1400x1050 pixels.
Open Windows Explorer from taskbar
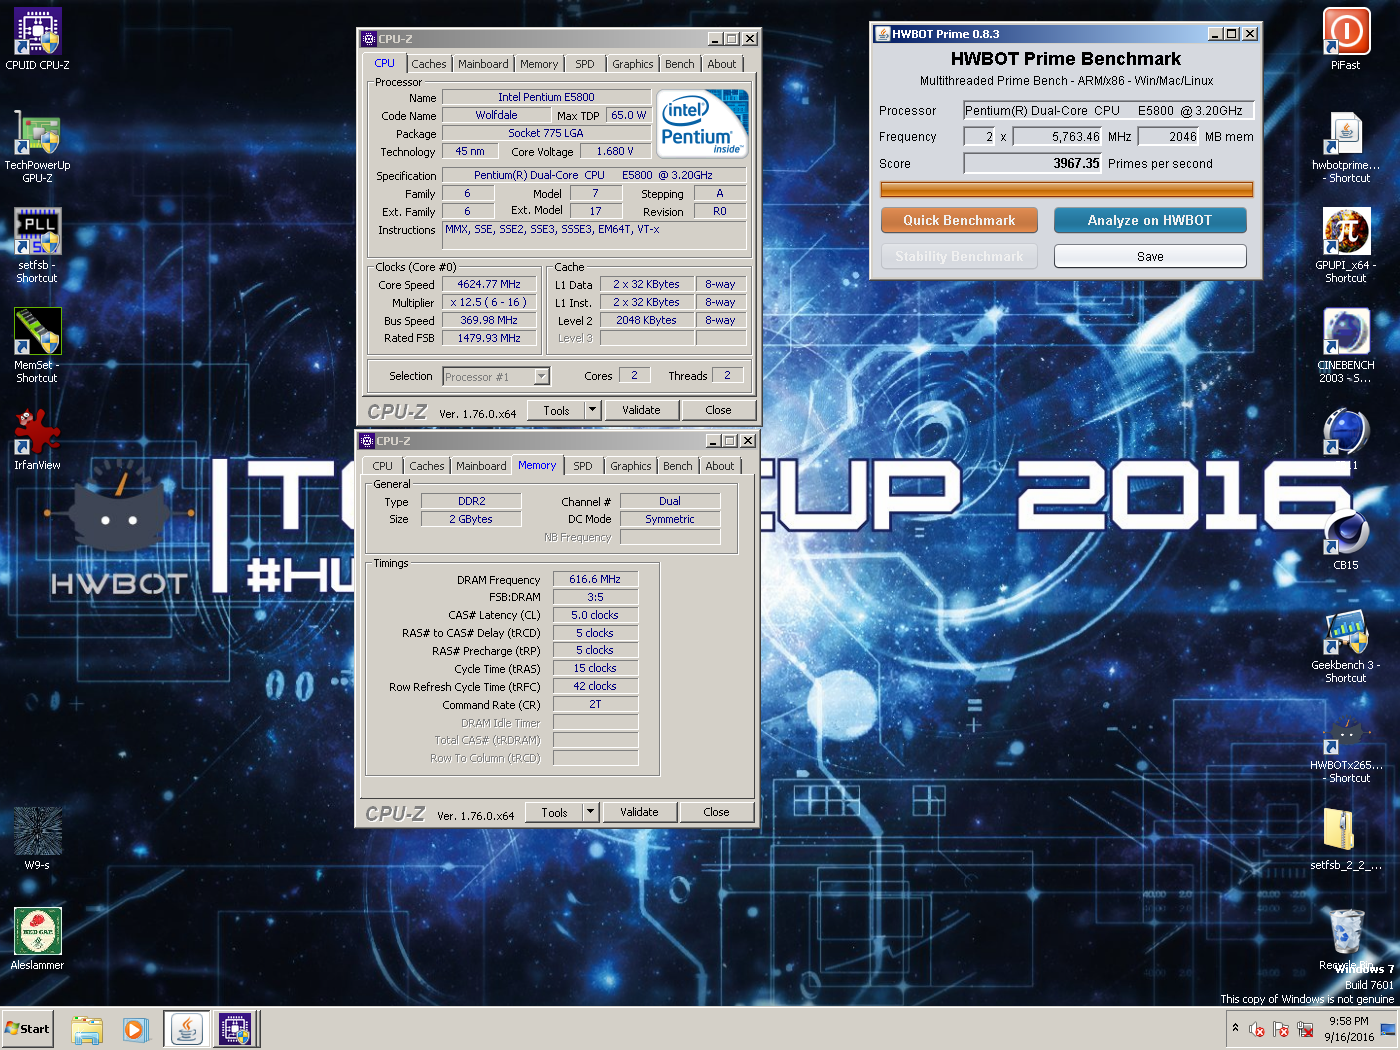pos(88,1029)
